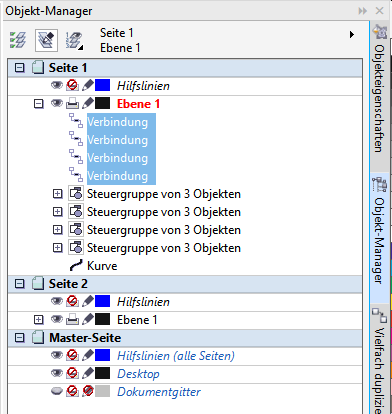Switch to Vielfach duplizieren docker tab
Viewport: 392px width, 414px height.
pos(380,360)
